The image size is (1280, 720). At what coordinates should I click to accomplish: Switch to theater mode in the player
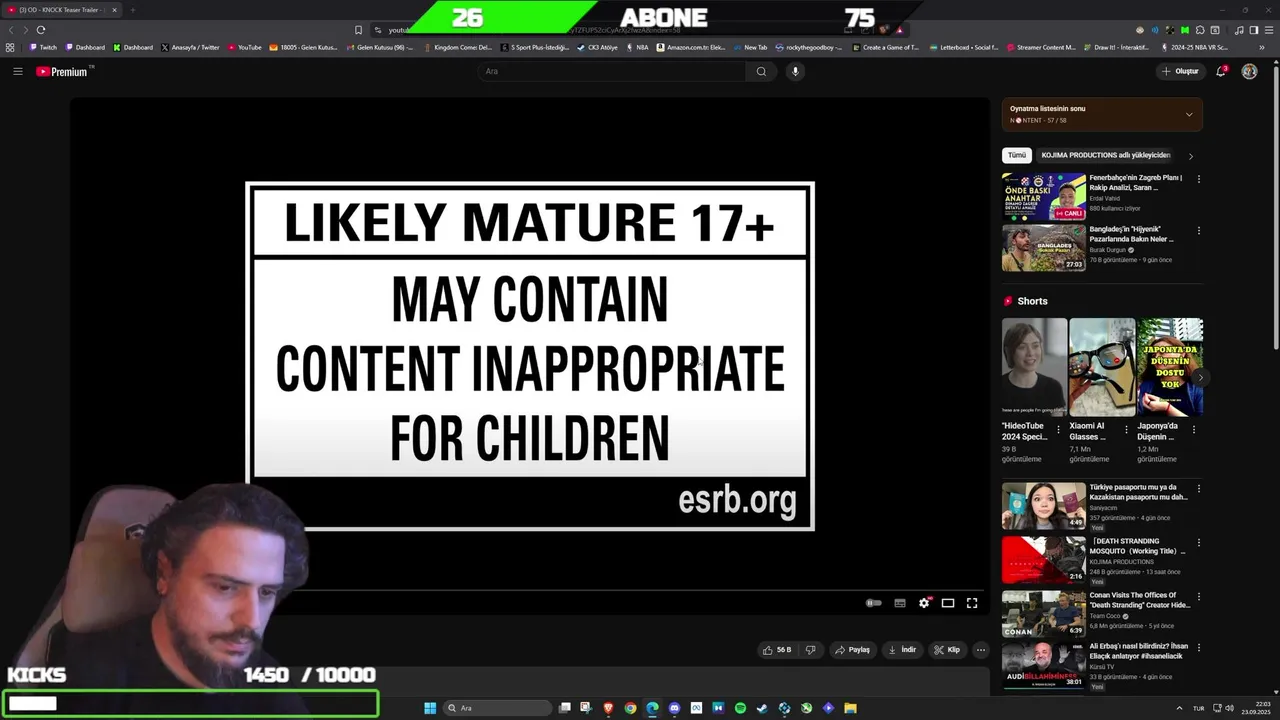tap(948, 603)
